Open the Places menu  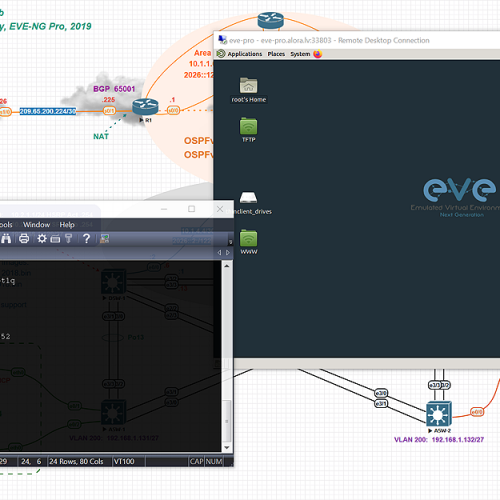[276, 54]
